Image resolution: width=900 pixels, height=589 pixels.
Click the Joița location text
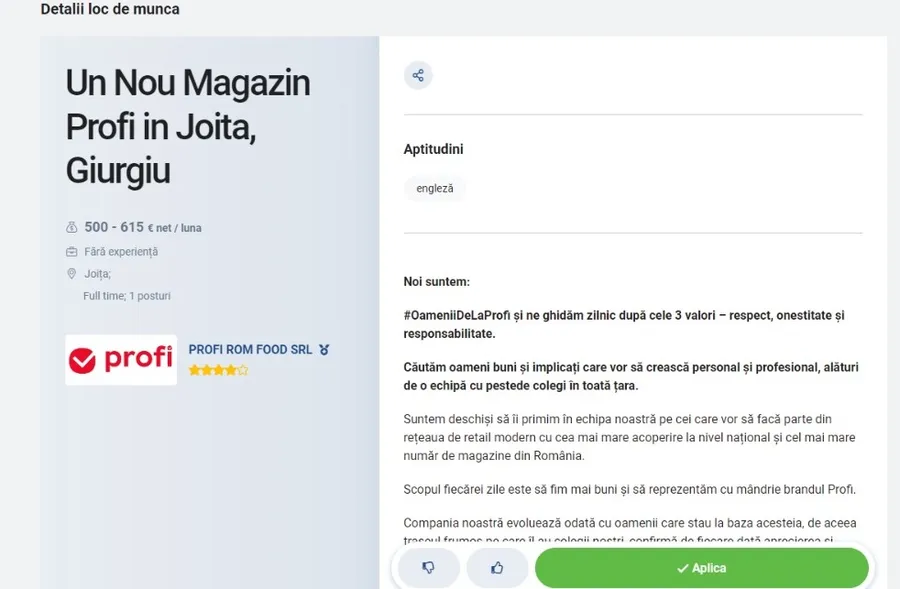[x=97, y=274]
